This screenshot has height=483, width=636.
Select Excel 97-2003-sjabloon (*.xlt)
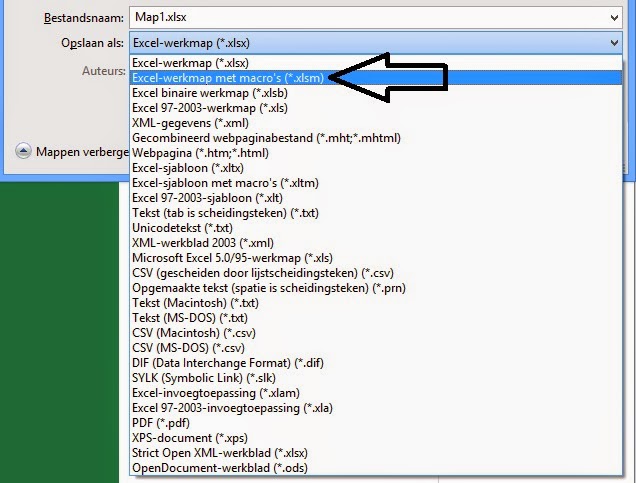(376, 198)
